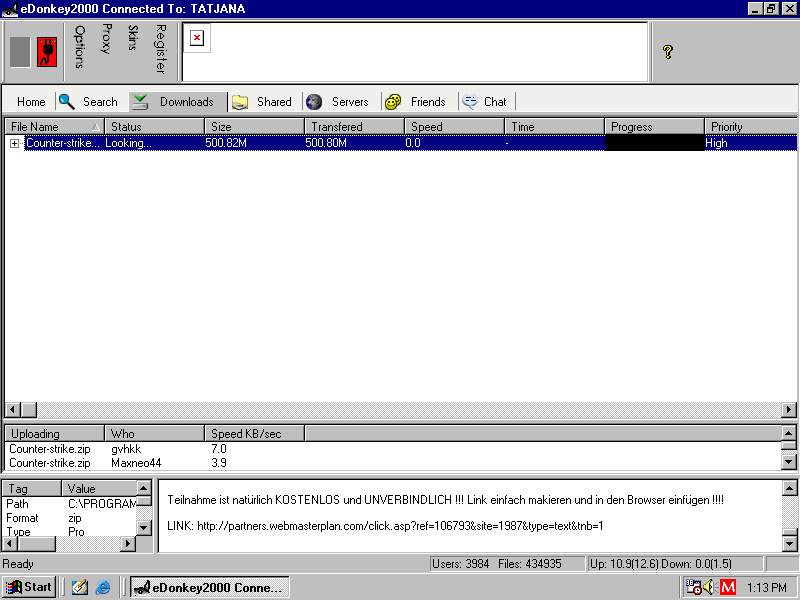Click the partners.webmasterplan.com link text

click(400, 526)
